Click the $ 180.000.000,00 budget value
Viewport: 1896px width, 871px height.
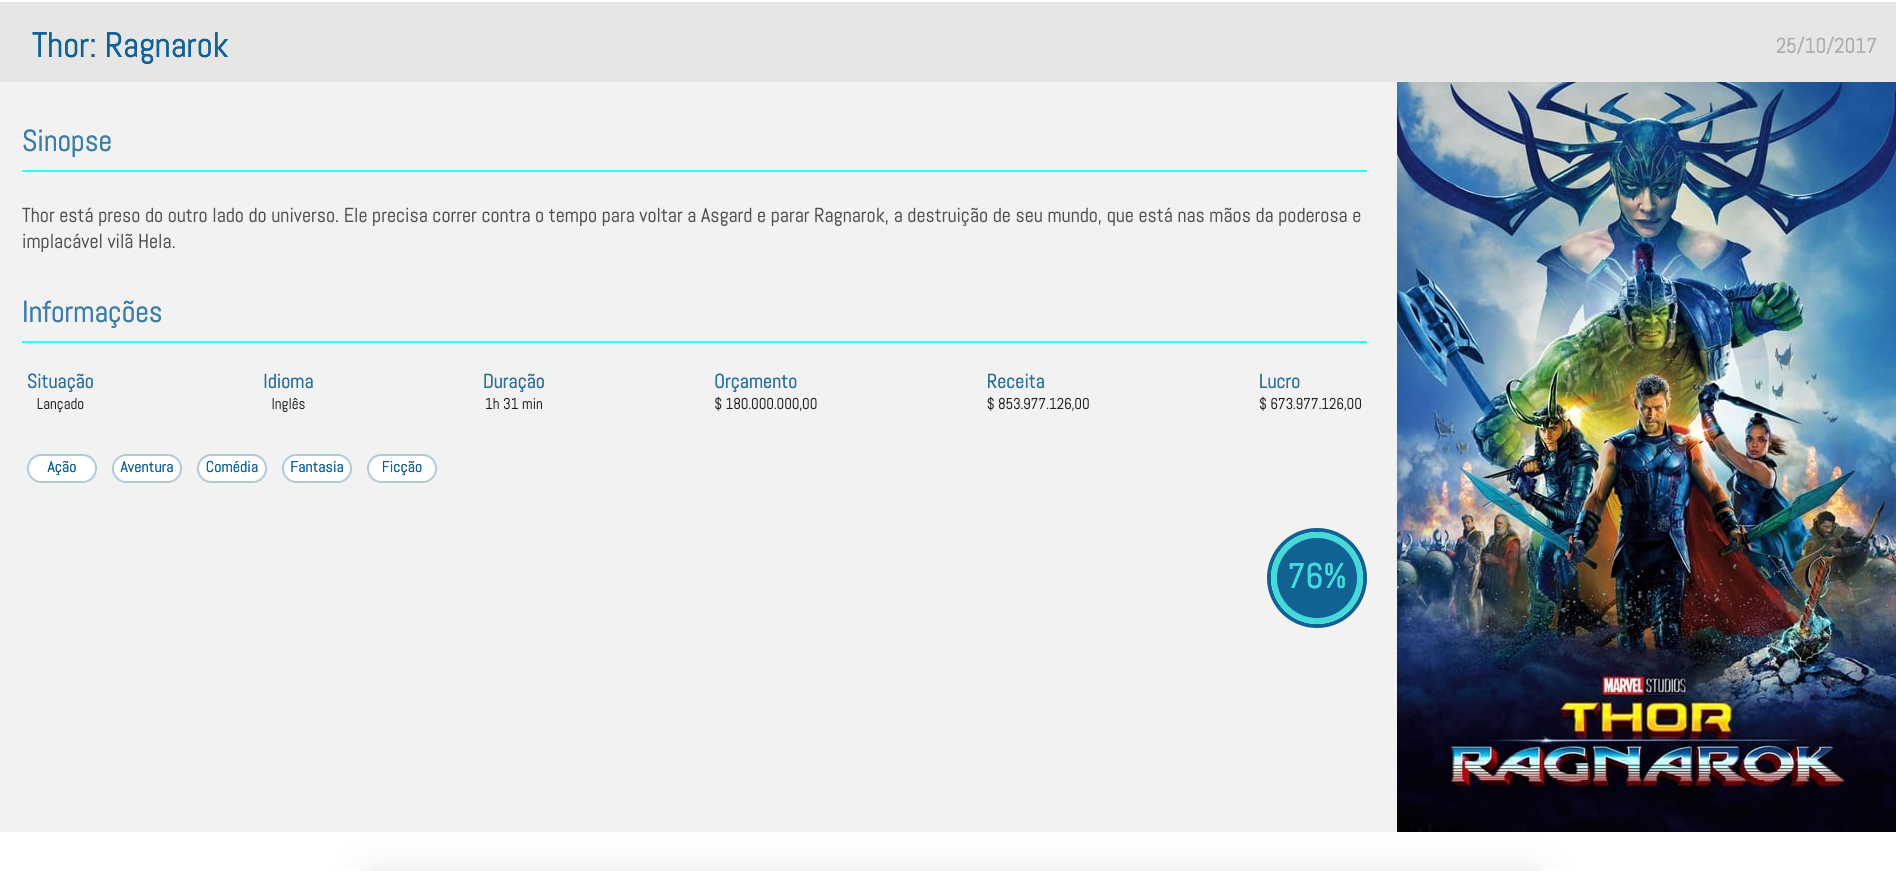tap(765, 404)
